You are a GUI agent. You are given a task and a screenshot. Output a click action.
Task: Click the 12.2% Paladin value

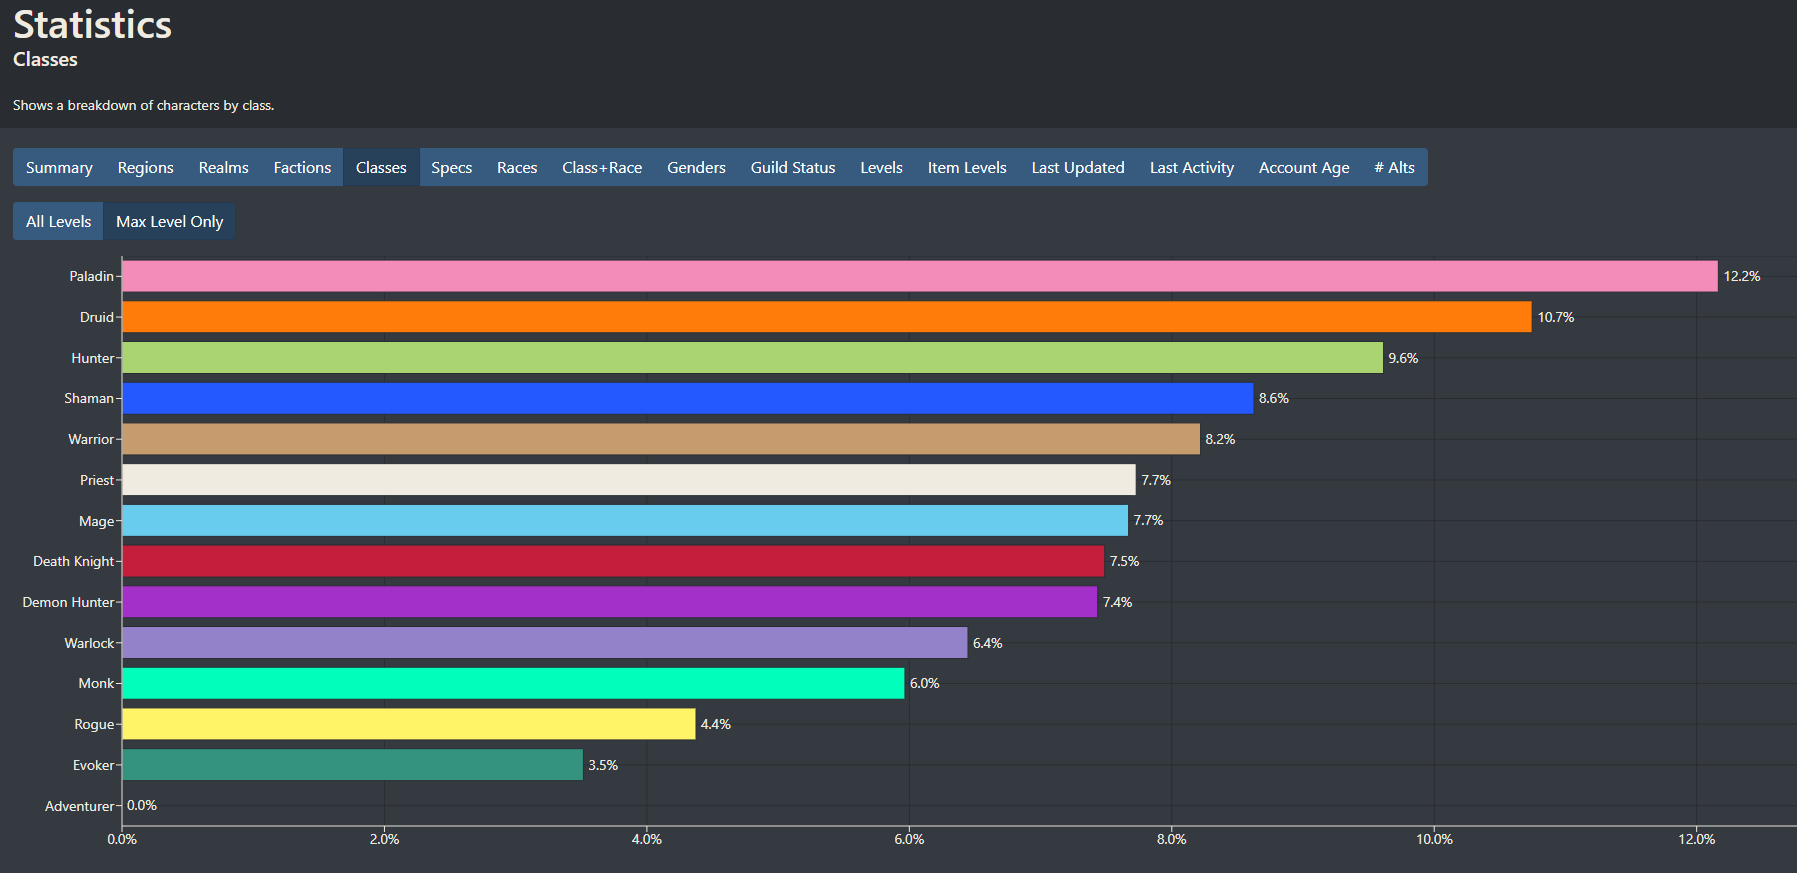tap(1742, 276)
